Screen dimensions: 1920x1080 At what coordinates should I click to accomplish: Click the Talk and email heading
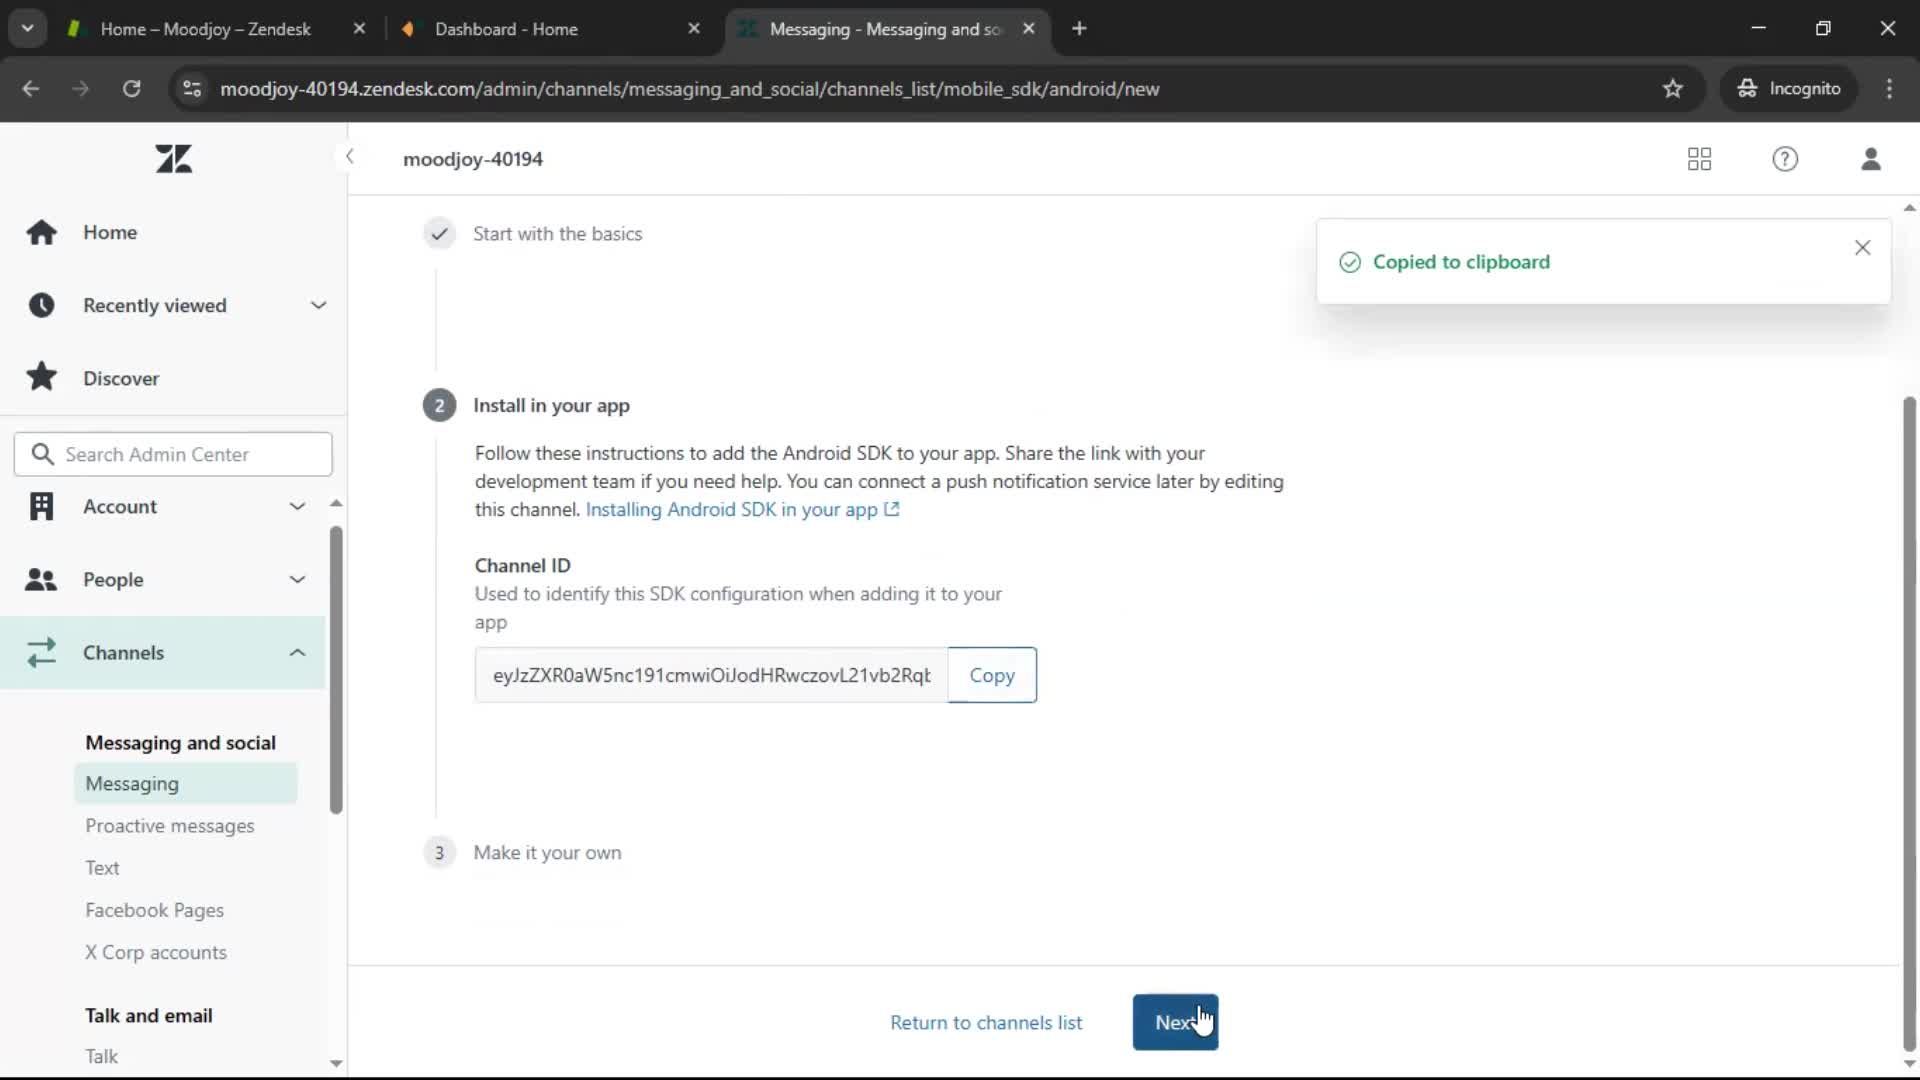[x=149, y=1016]
